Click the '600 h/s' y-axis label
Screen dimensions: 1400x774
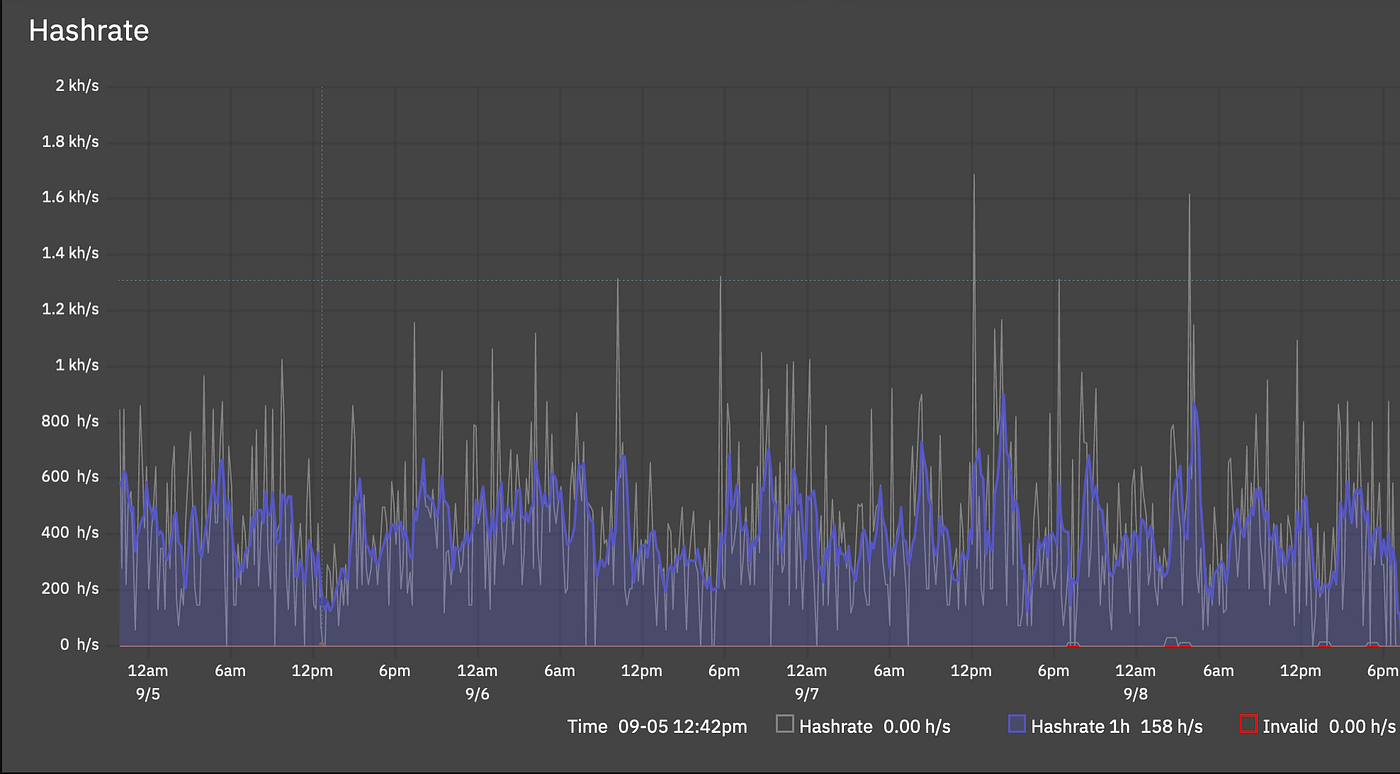[x=70, y=477]
